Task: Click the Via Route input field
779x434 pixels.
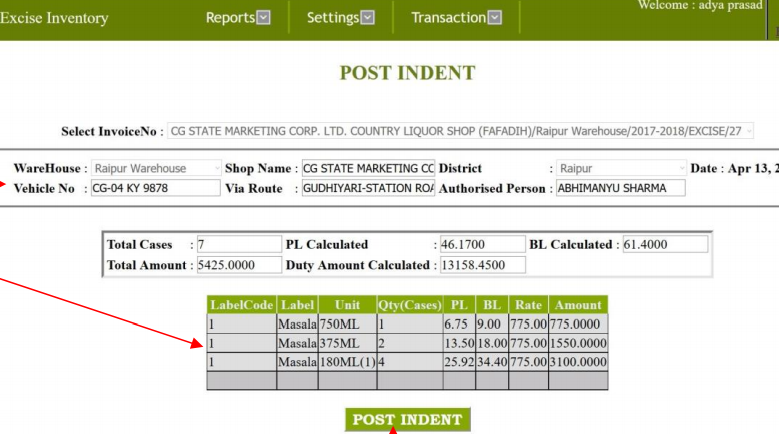Action: [368, 188]
